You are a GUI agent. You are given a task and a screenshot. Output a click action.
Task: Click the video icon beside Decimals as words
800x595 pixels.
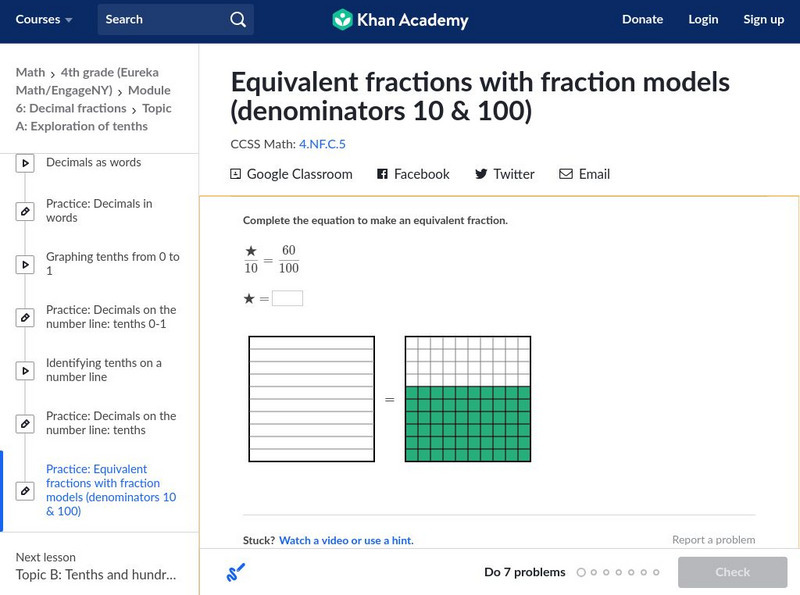coord(25,162)
